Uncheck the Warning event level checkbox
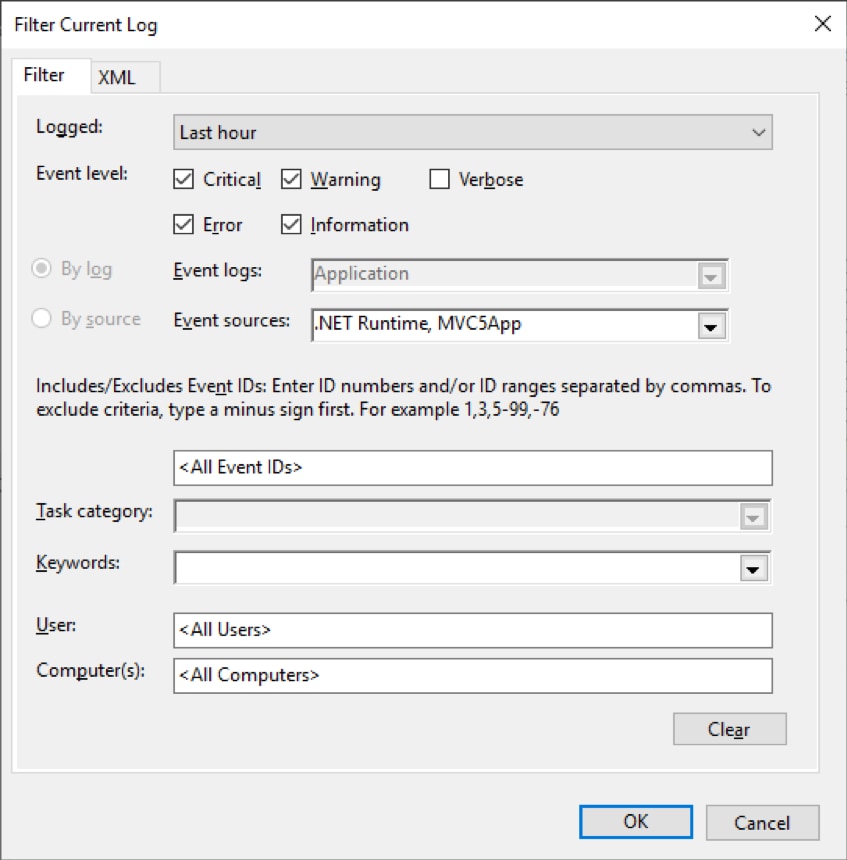847x860 pixels. (x=292, y=180)
